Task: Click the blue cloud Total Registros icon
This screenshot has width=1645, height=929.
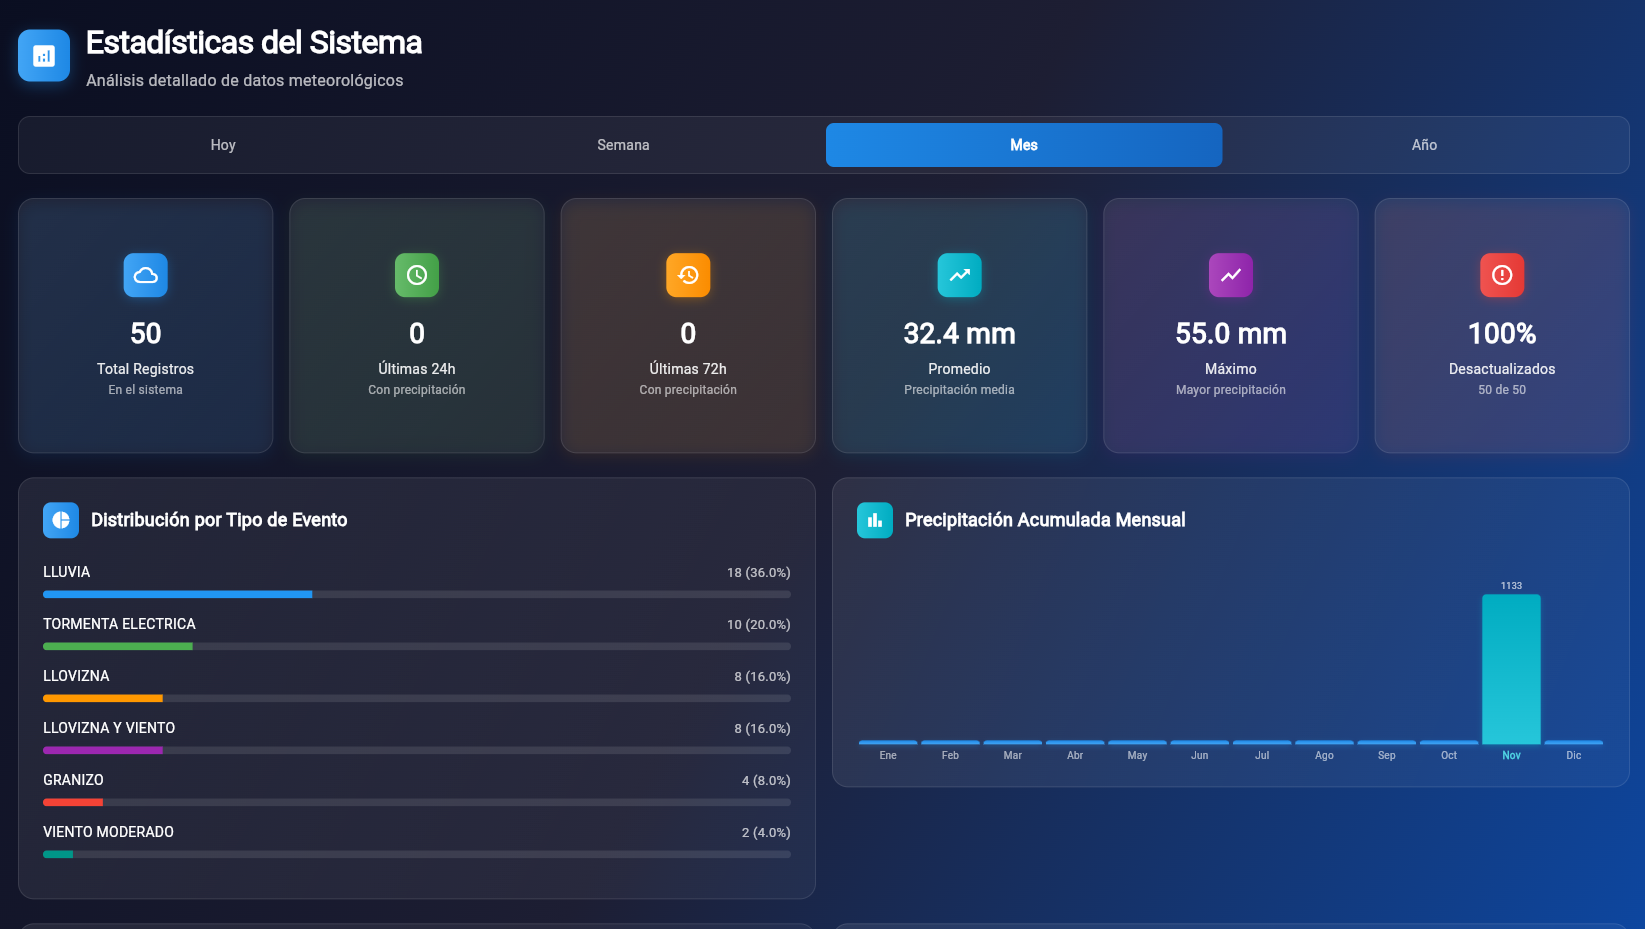Action: click(x=146, y=275)
